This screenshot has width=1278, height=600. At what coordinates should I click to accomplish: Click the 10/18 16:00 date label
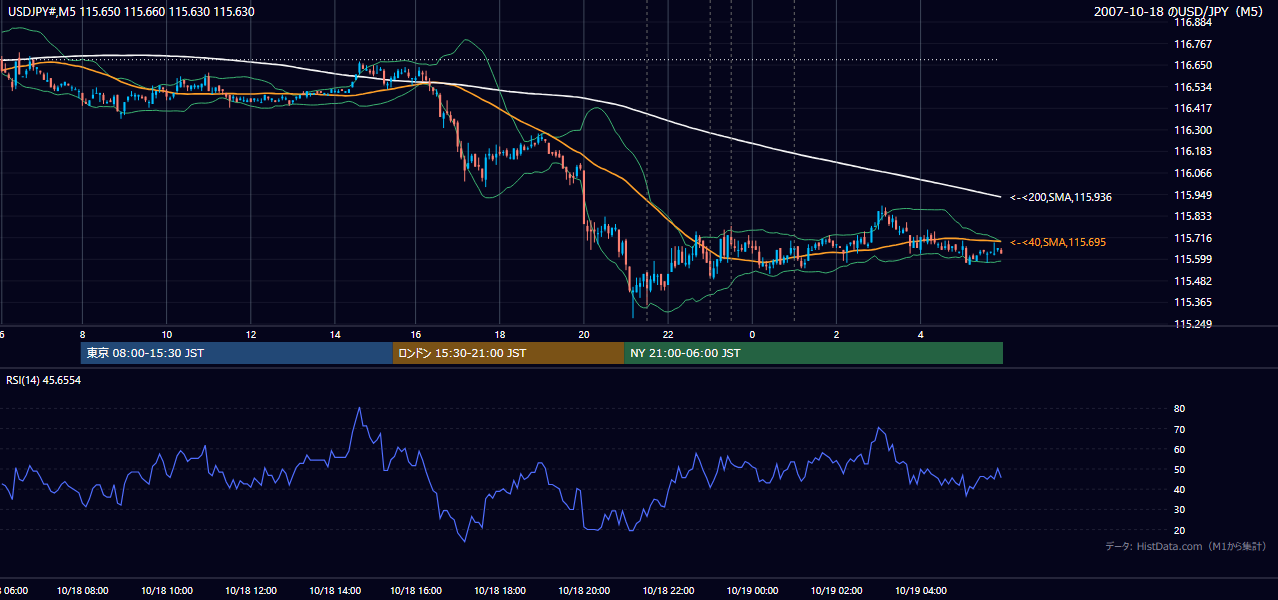point(417,591)
